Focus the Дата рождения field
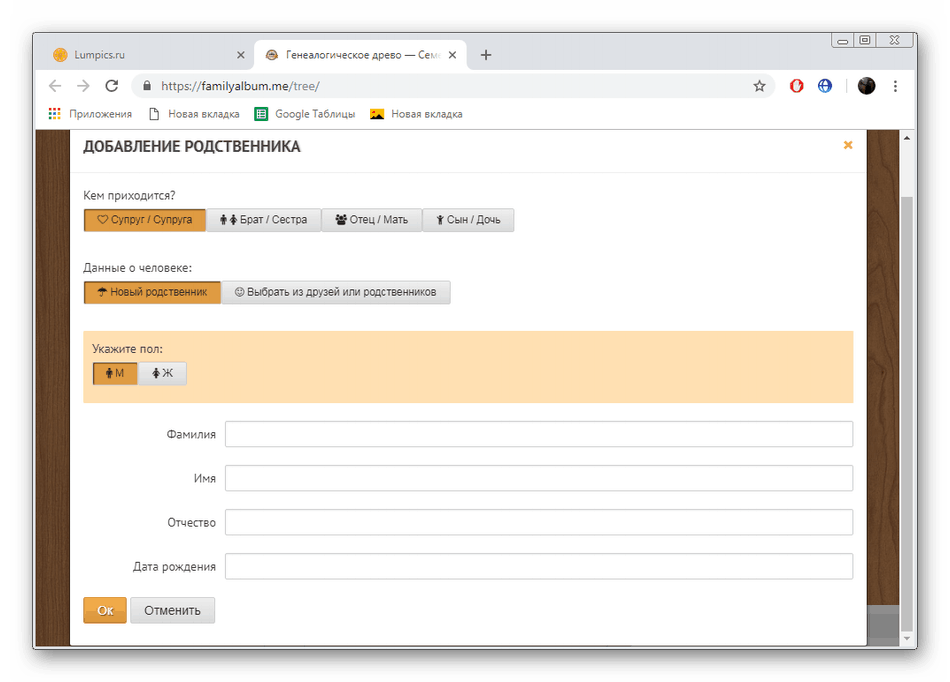Image resolution: width=950 pixels, height=682 pixels. (539, 567)
